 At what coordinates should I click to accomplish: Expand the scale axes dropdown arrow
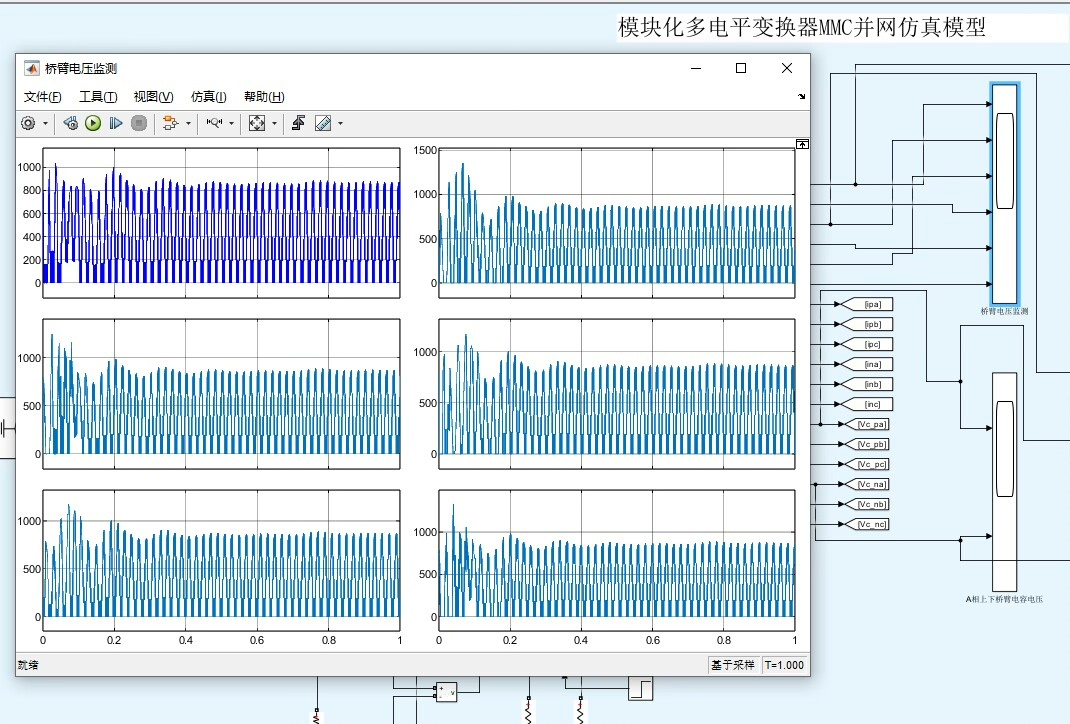pos(274,124)
